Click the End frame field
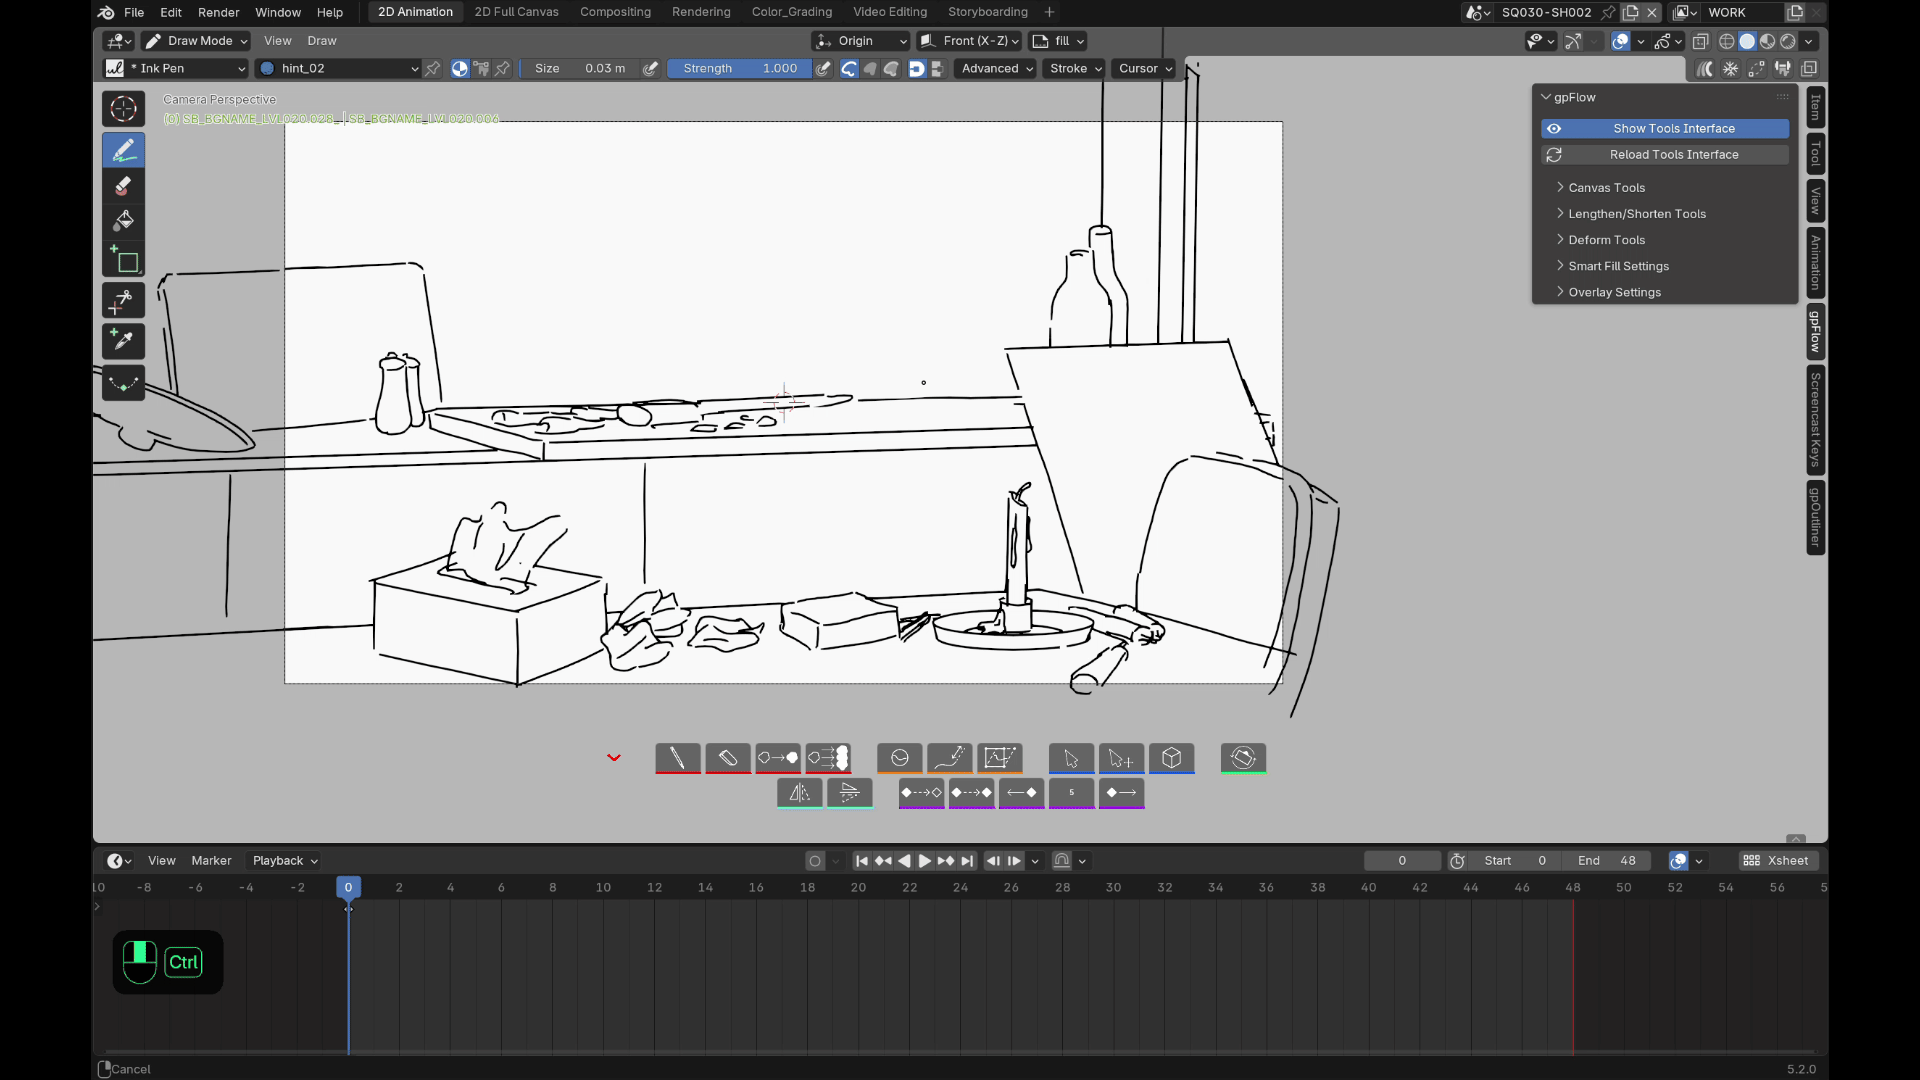Screen dimensions: 1920x1080 1608,861
